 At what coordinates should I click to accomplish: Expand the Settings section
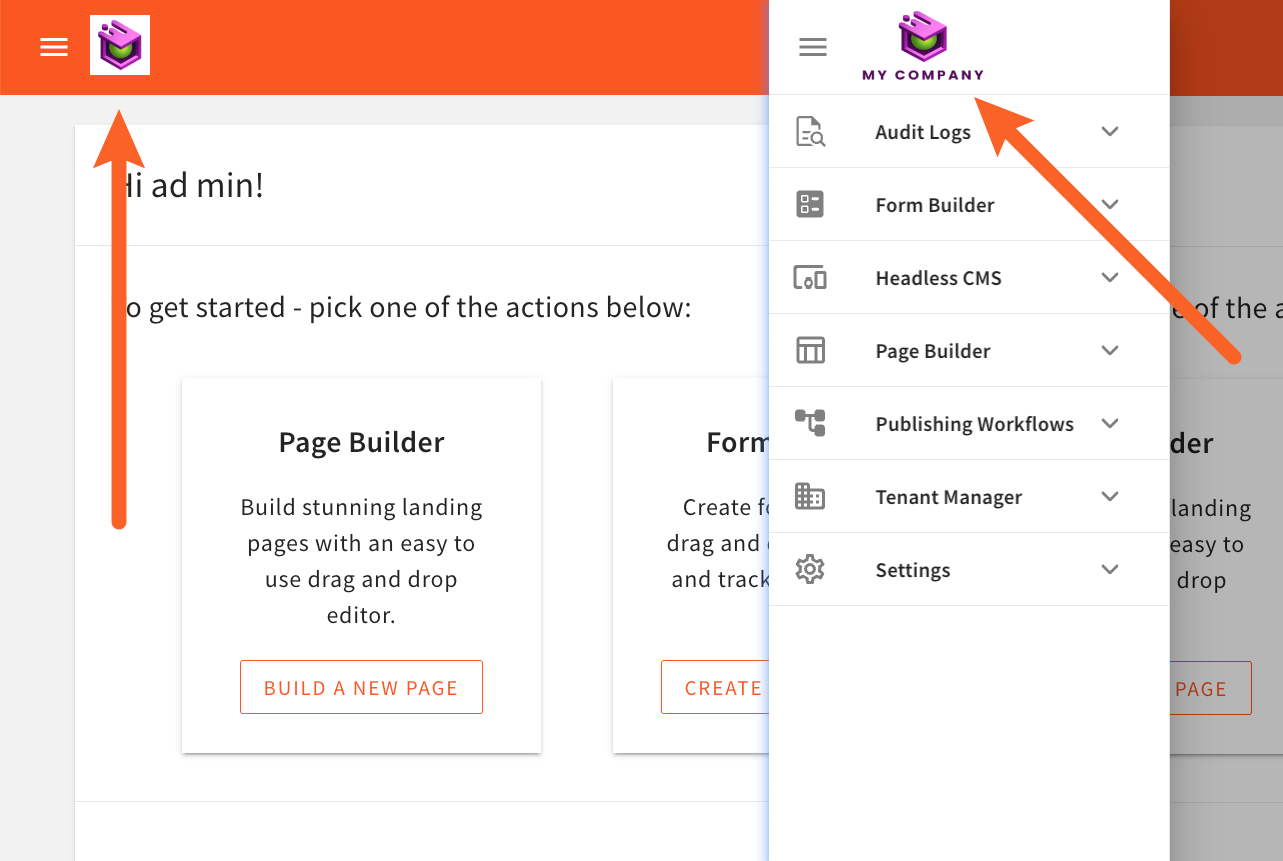(1109, 569)
